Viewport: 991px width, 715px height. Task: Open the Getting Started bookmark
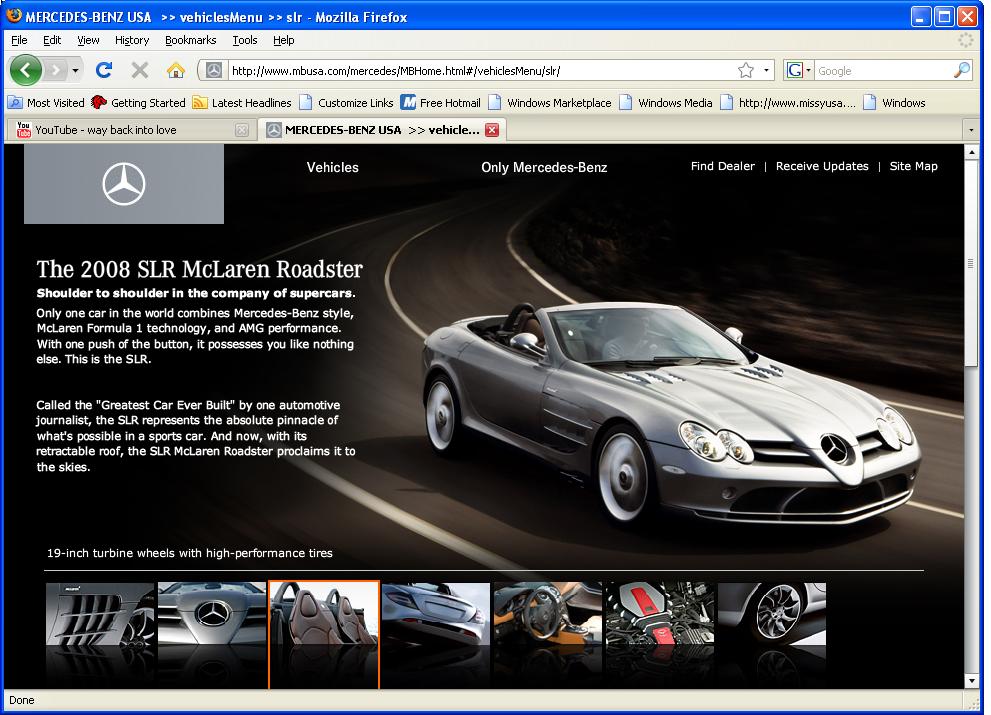[x=138, y=102]
